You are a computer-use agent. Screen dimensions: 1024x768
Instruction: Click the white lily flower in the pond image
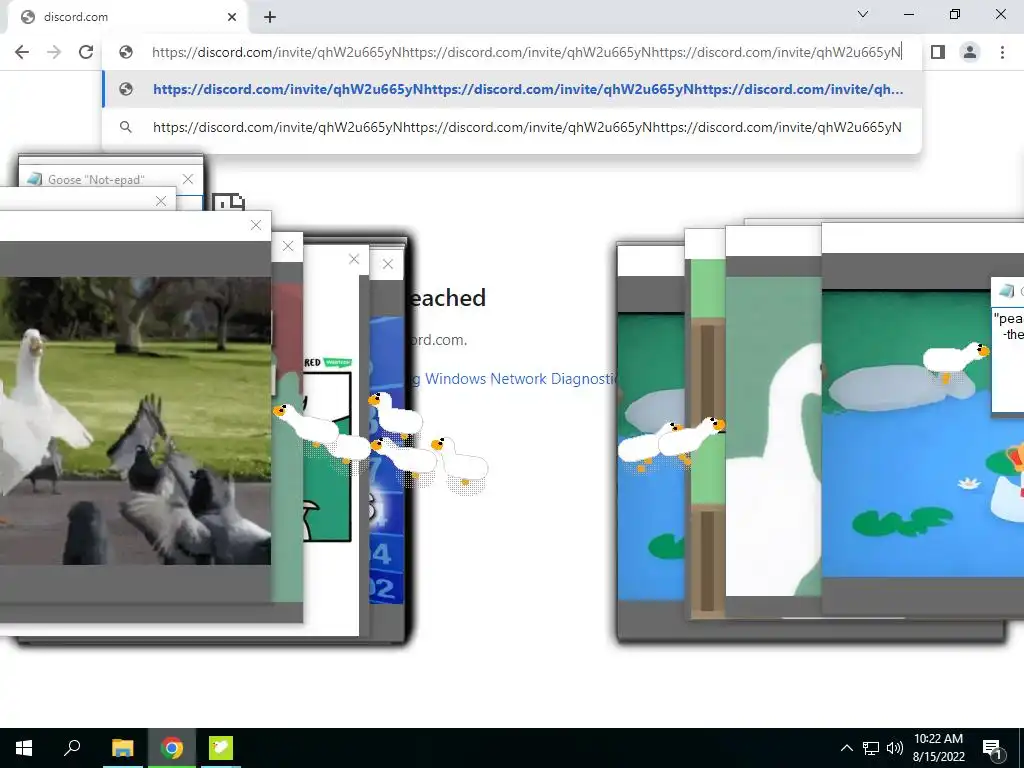point(968,483)
